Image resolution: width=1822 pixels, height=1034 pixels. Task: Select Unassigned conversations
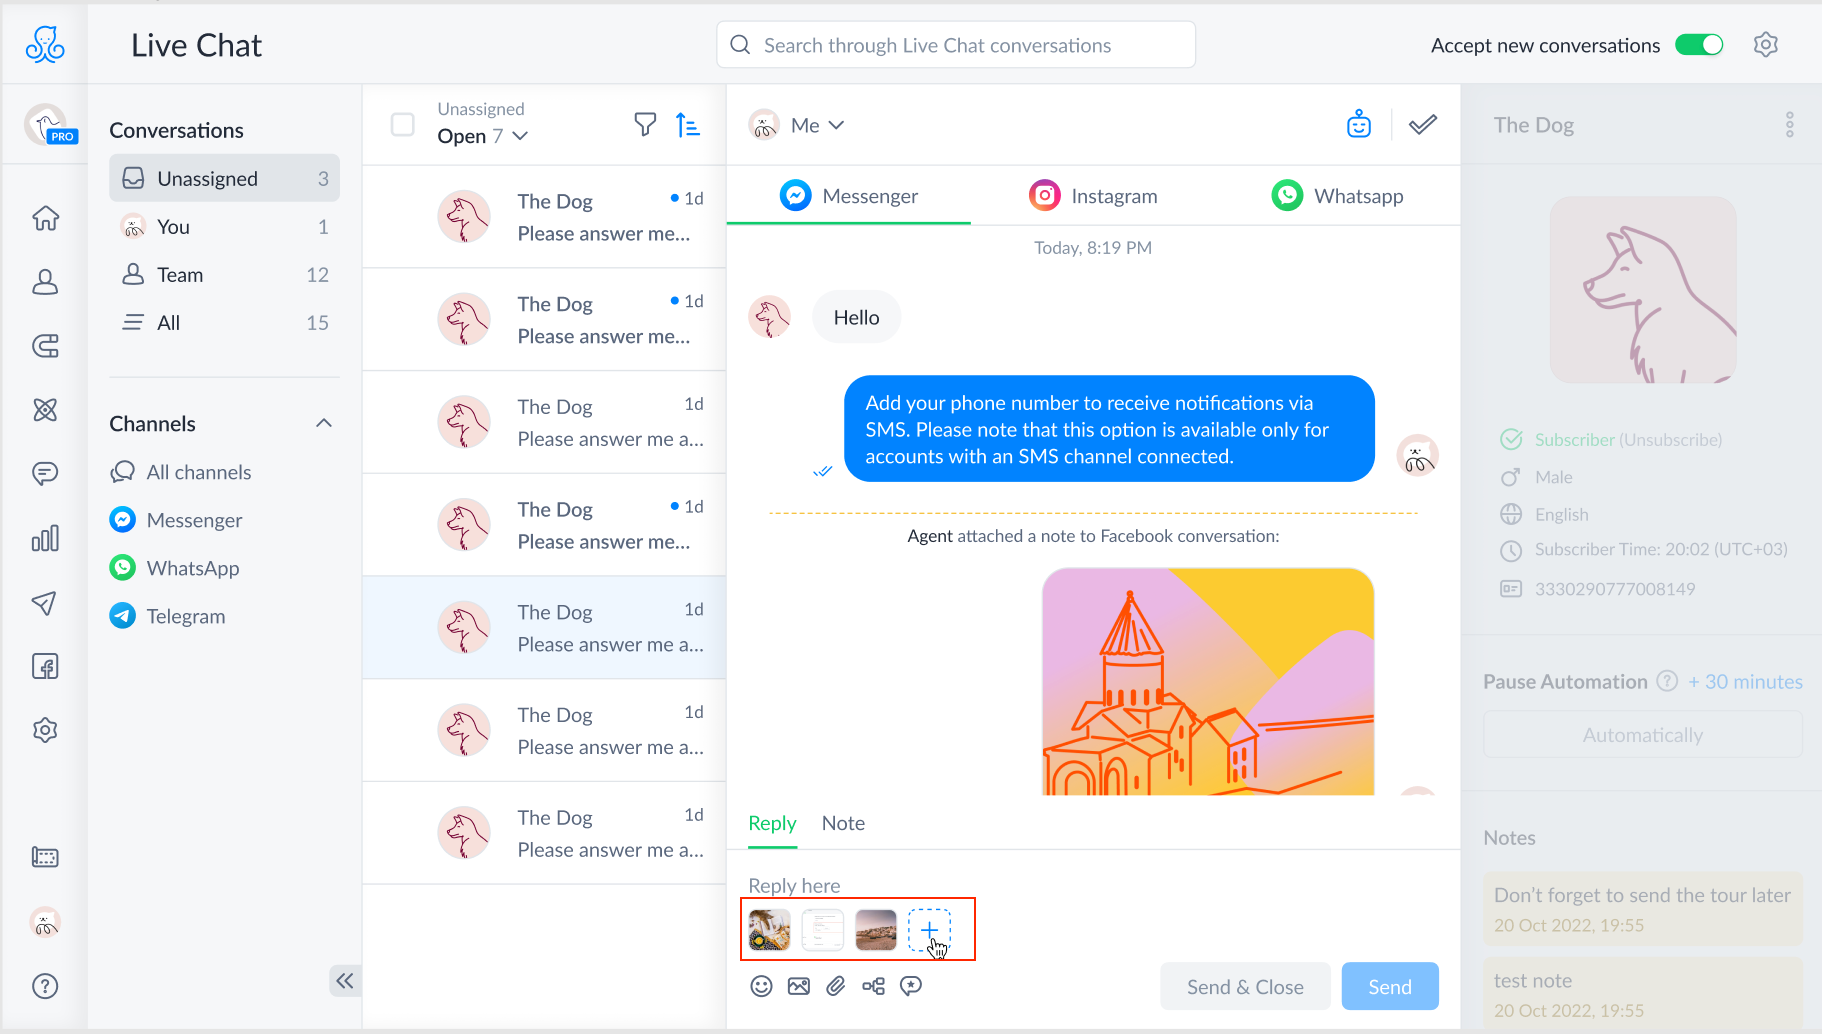(x=225, y=178)
